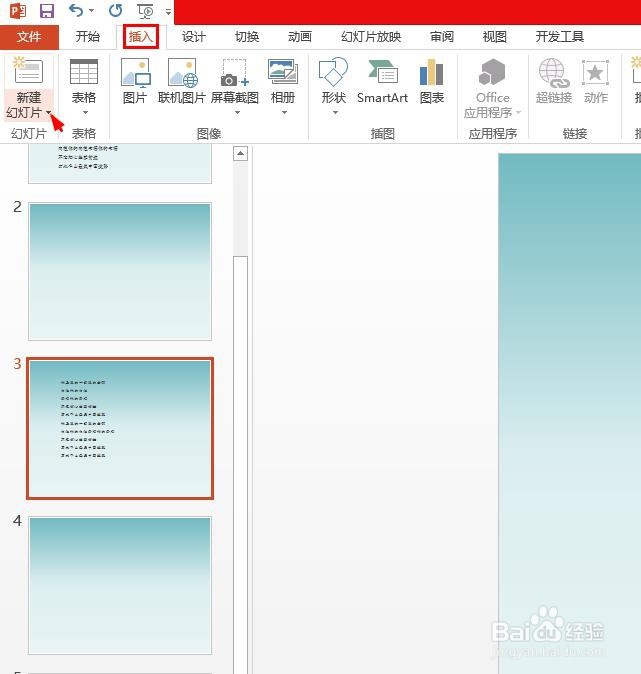This screenshot has width=641, height=674.
Task: Switch to the 视图 (View) tab
Action: click(495, 37)
